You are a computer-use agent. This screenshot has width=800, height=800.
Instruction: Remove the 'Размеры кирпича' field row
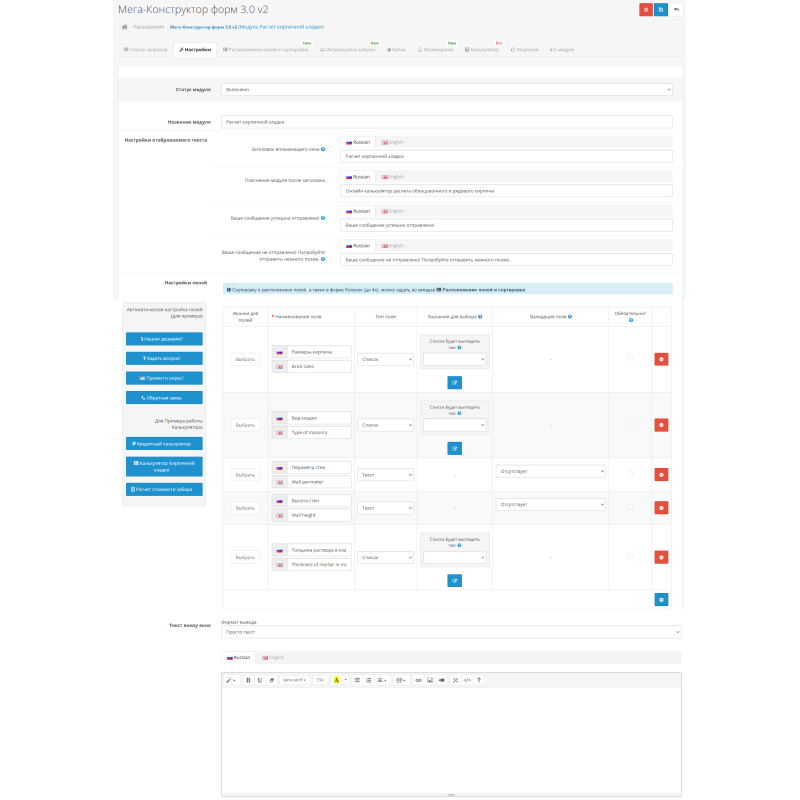tap(661, 359)
